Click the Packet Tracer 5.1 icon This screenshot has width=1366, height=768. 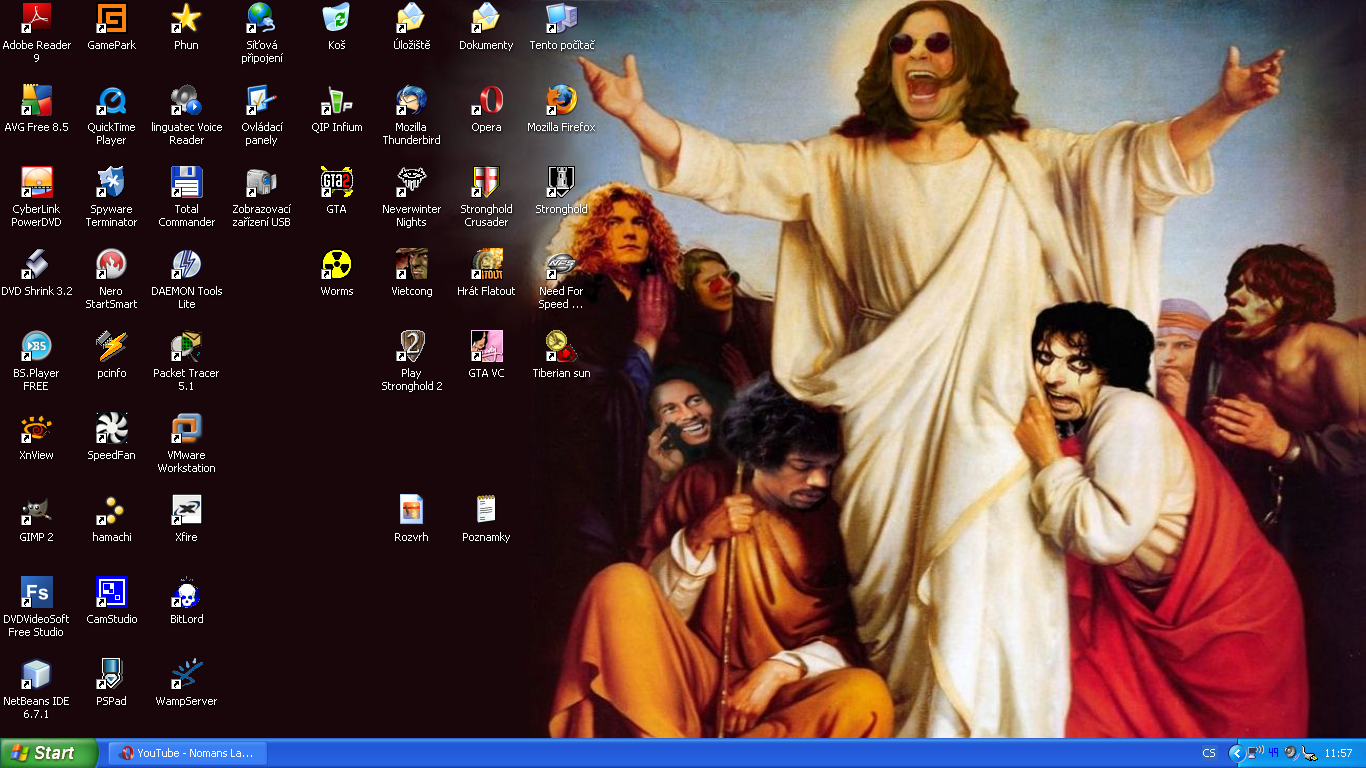186,347
